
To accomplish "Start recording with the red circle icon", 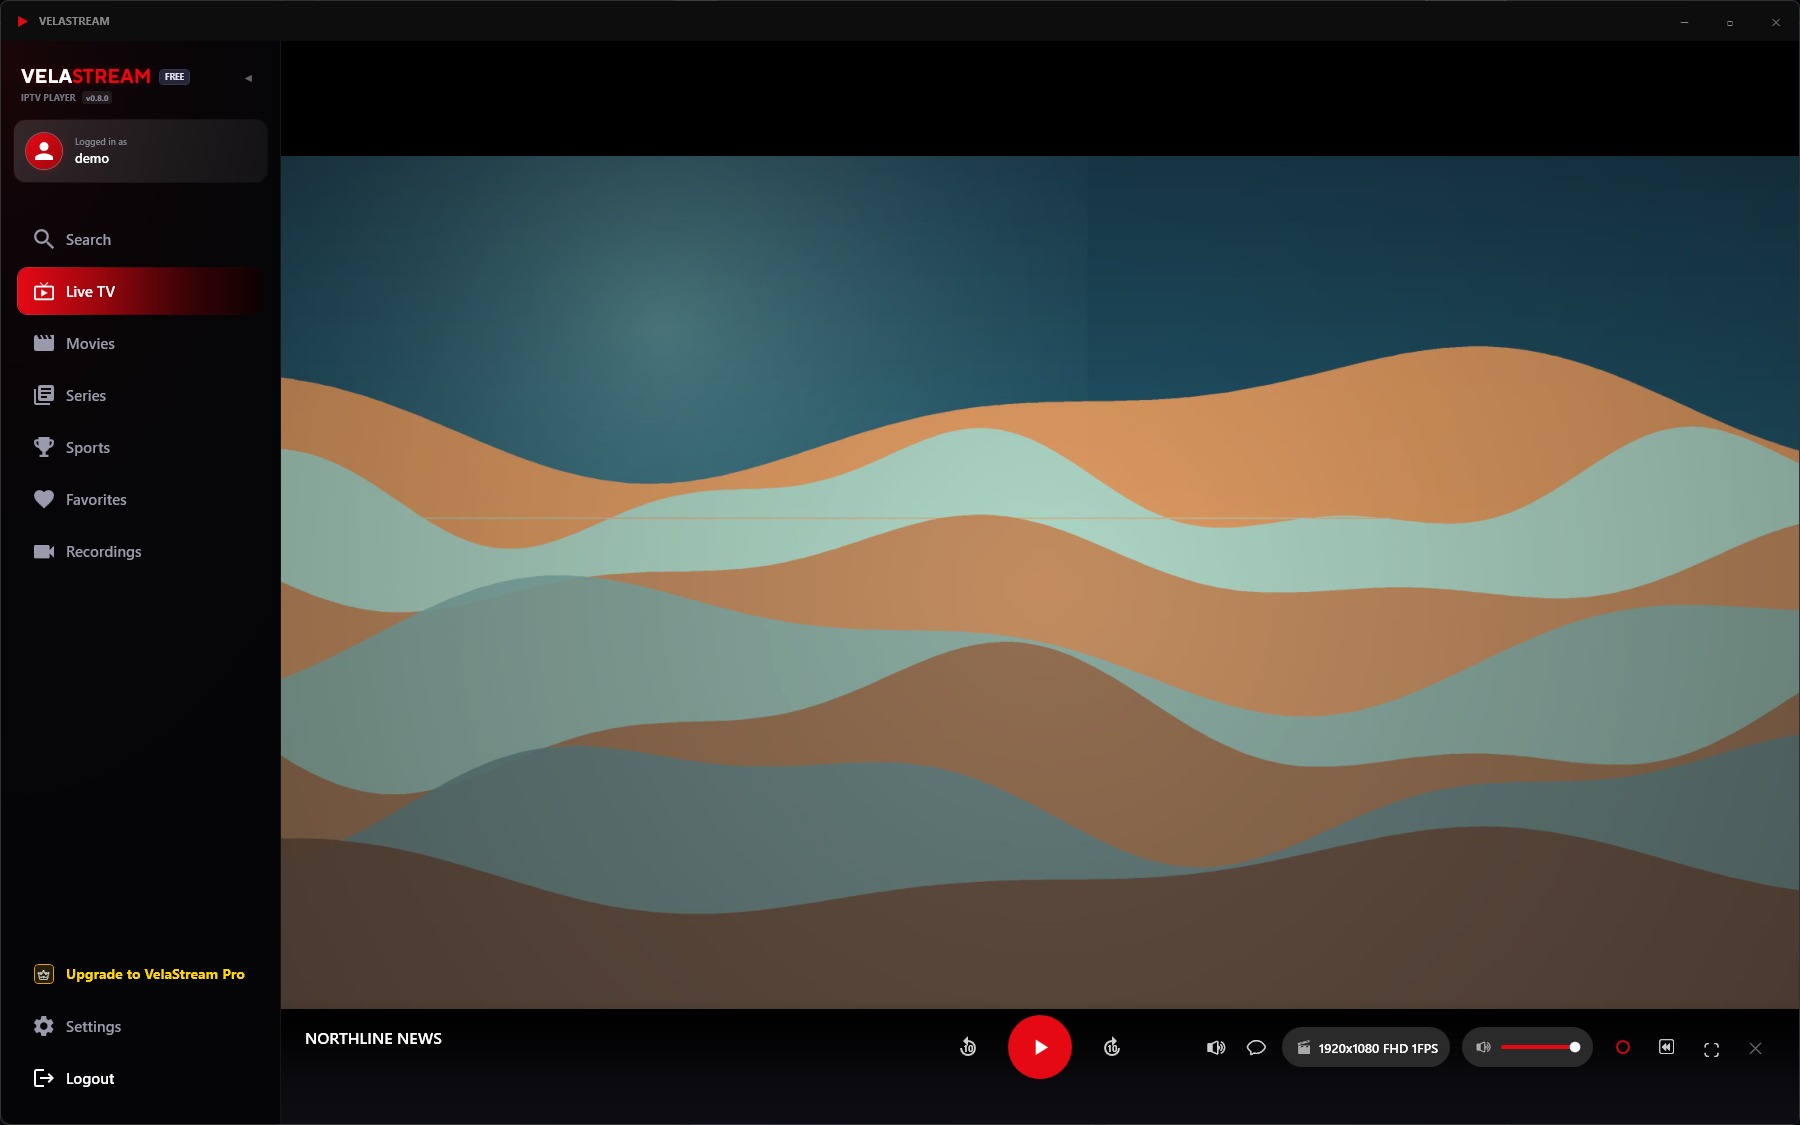I will (1622, 1047).
